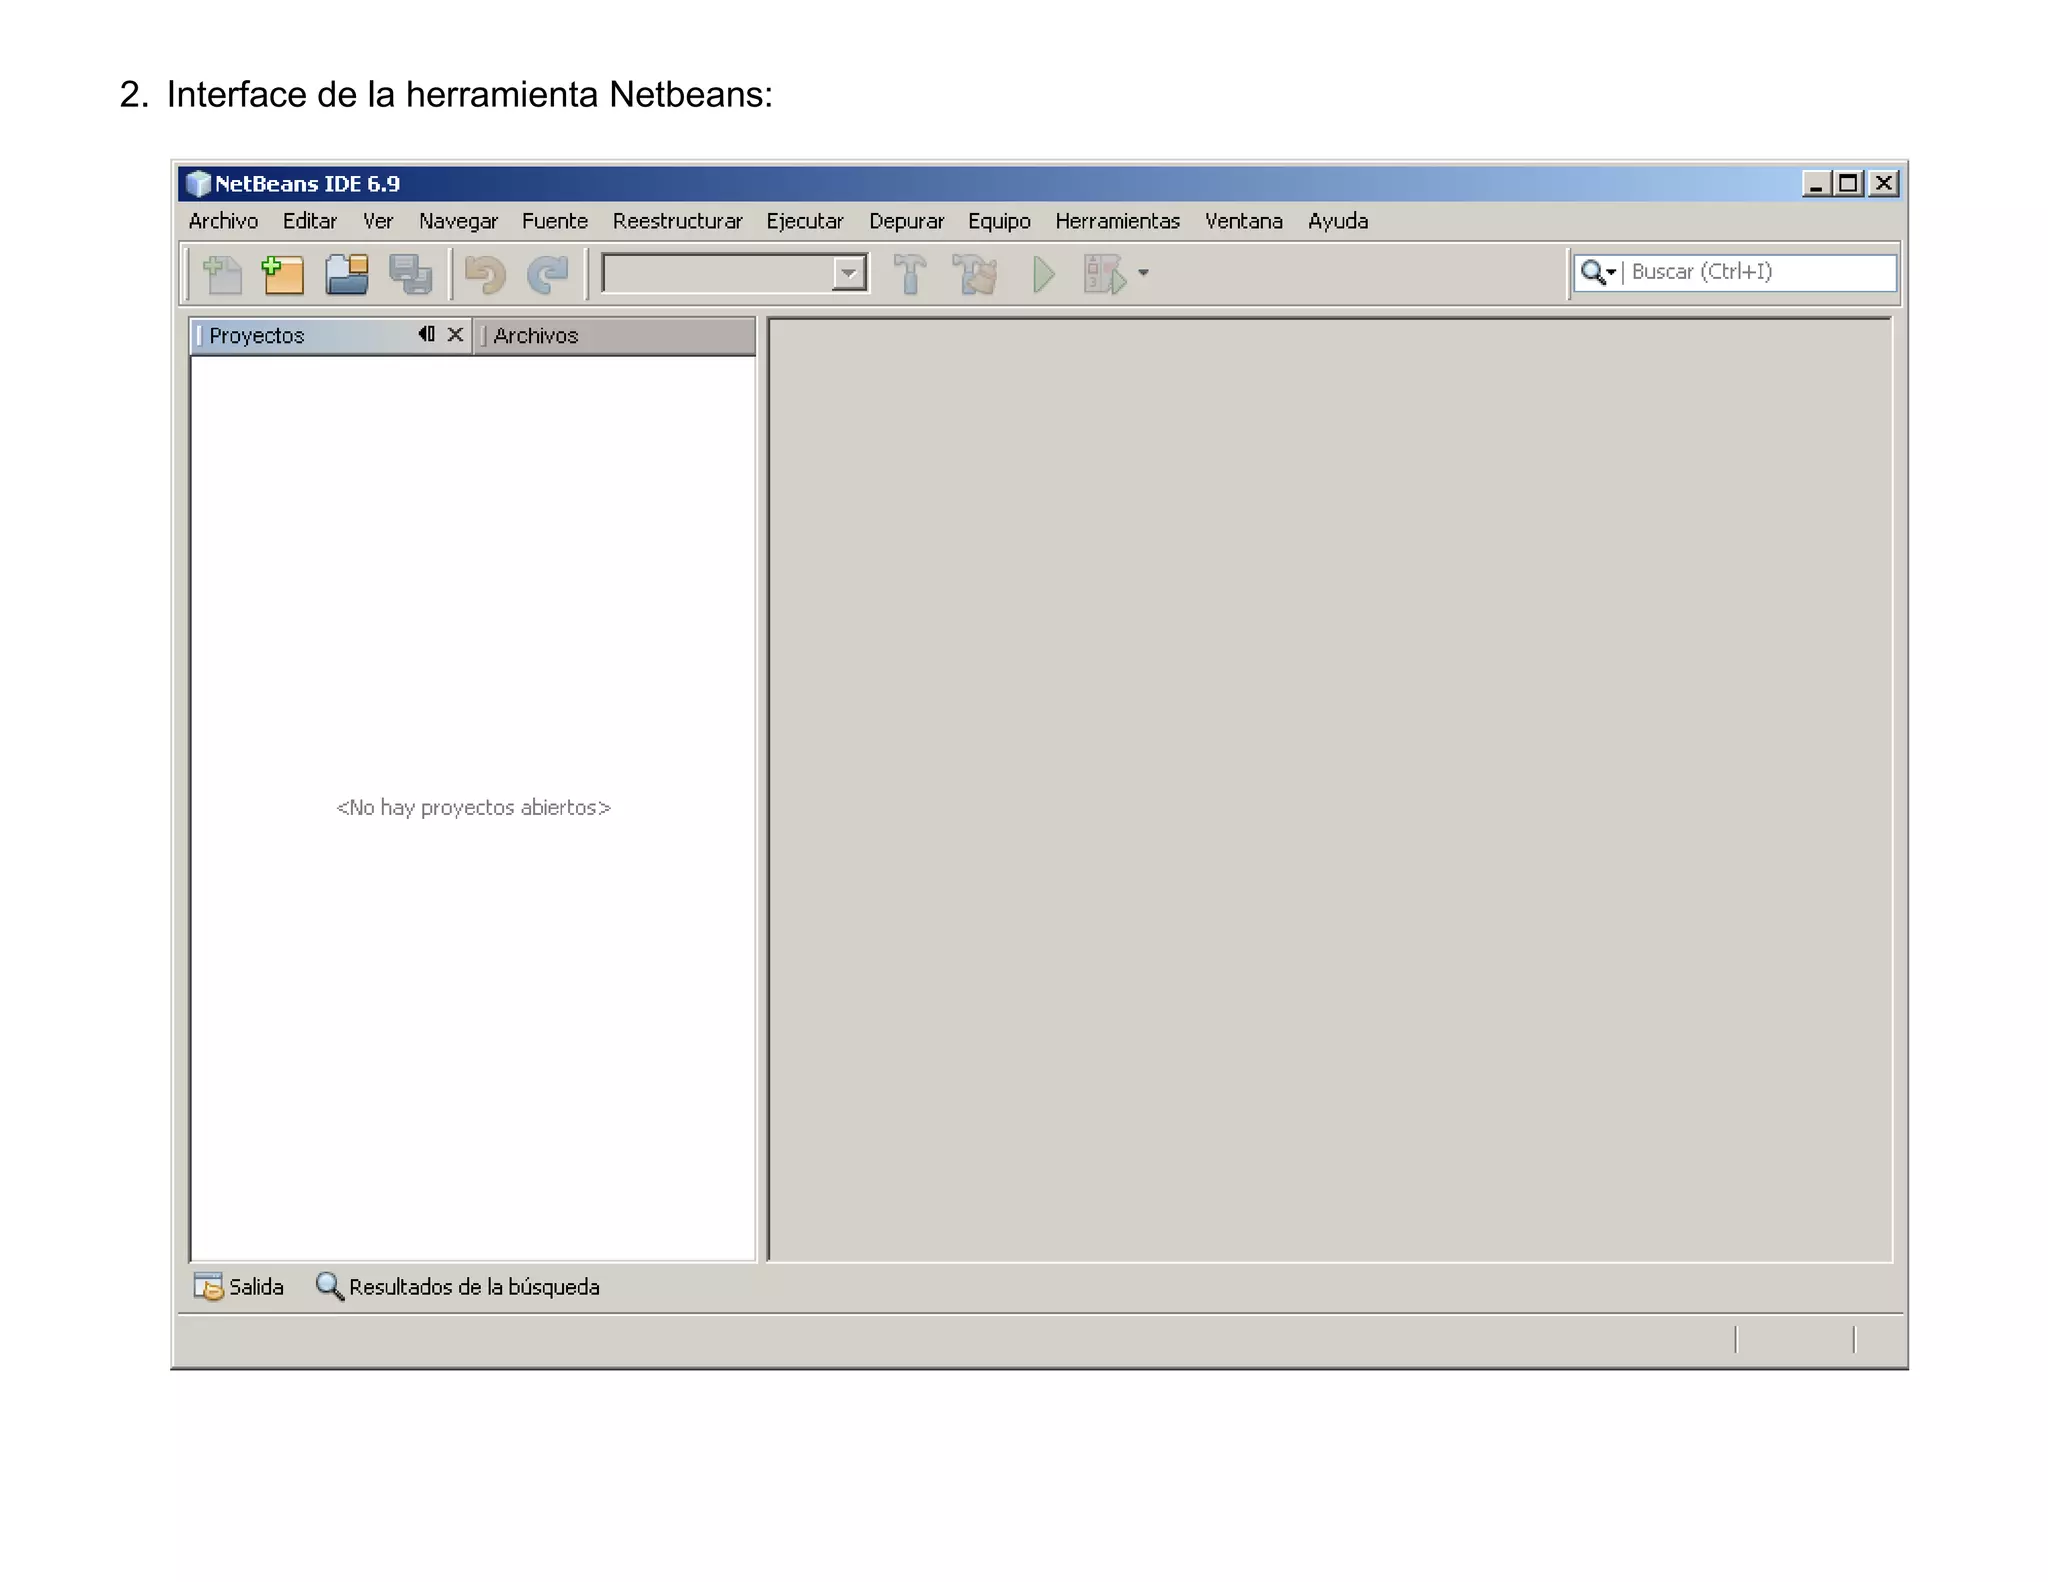Open the Herramientas menu
The height and width of the screenshot is (1582, 2048).
pyautogui.click(x=1117, y=221)
